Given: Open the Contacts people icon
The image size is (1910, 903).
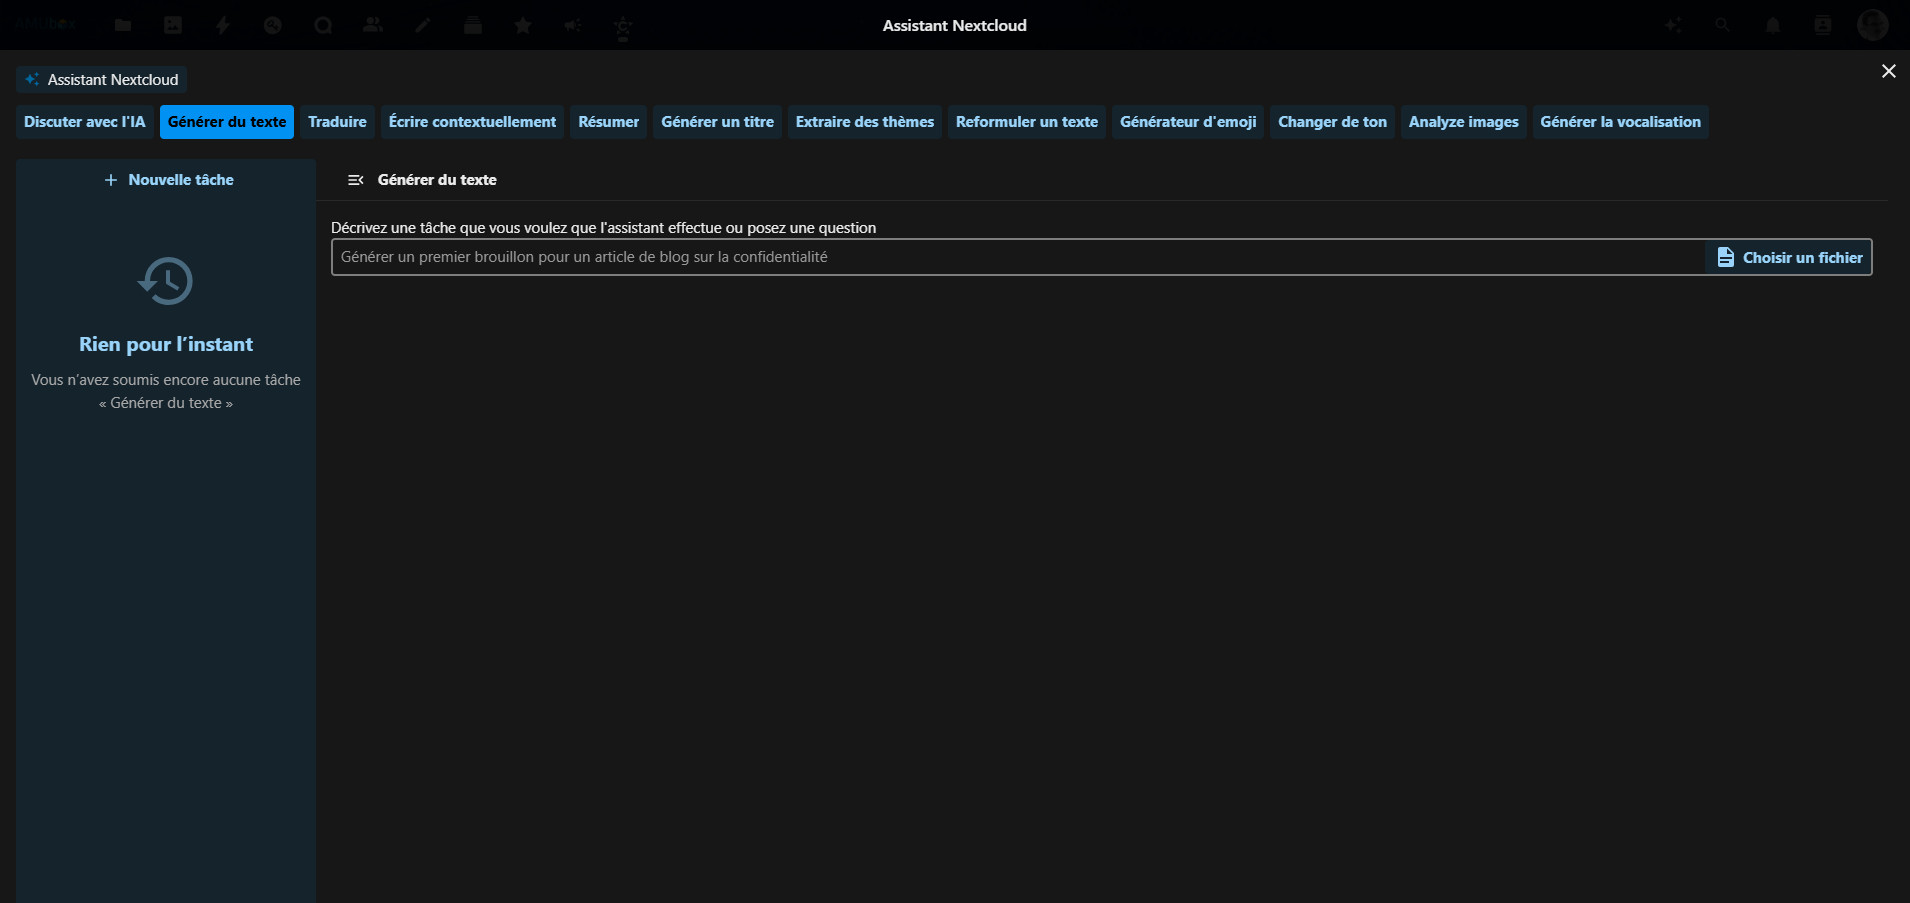Looking at the screenshot, I should [x=373, y=25].
